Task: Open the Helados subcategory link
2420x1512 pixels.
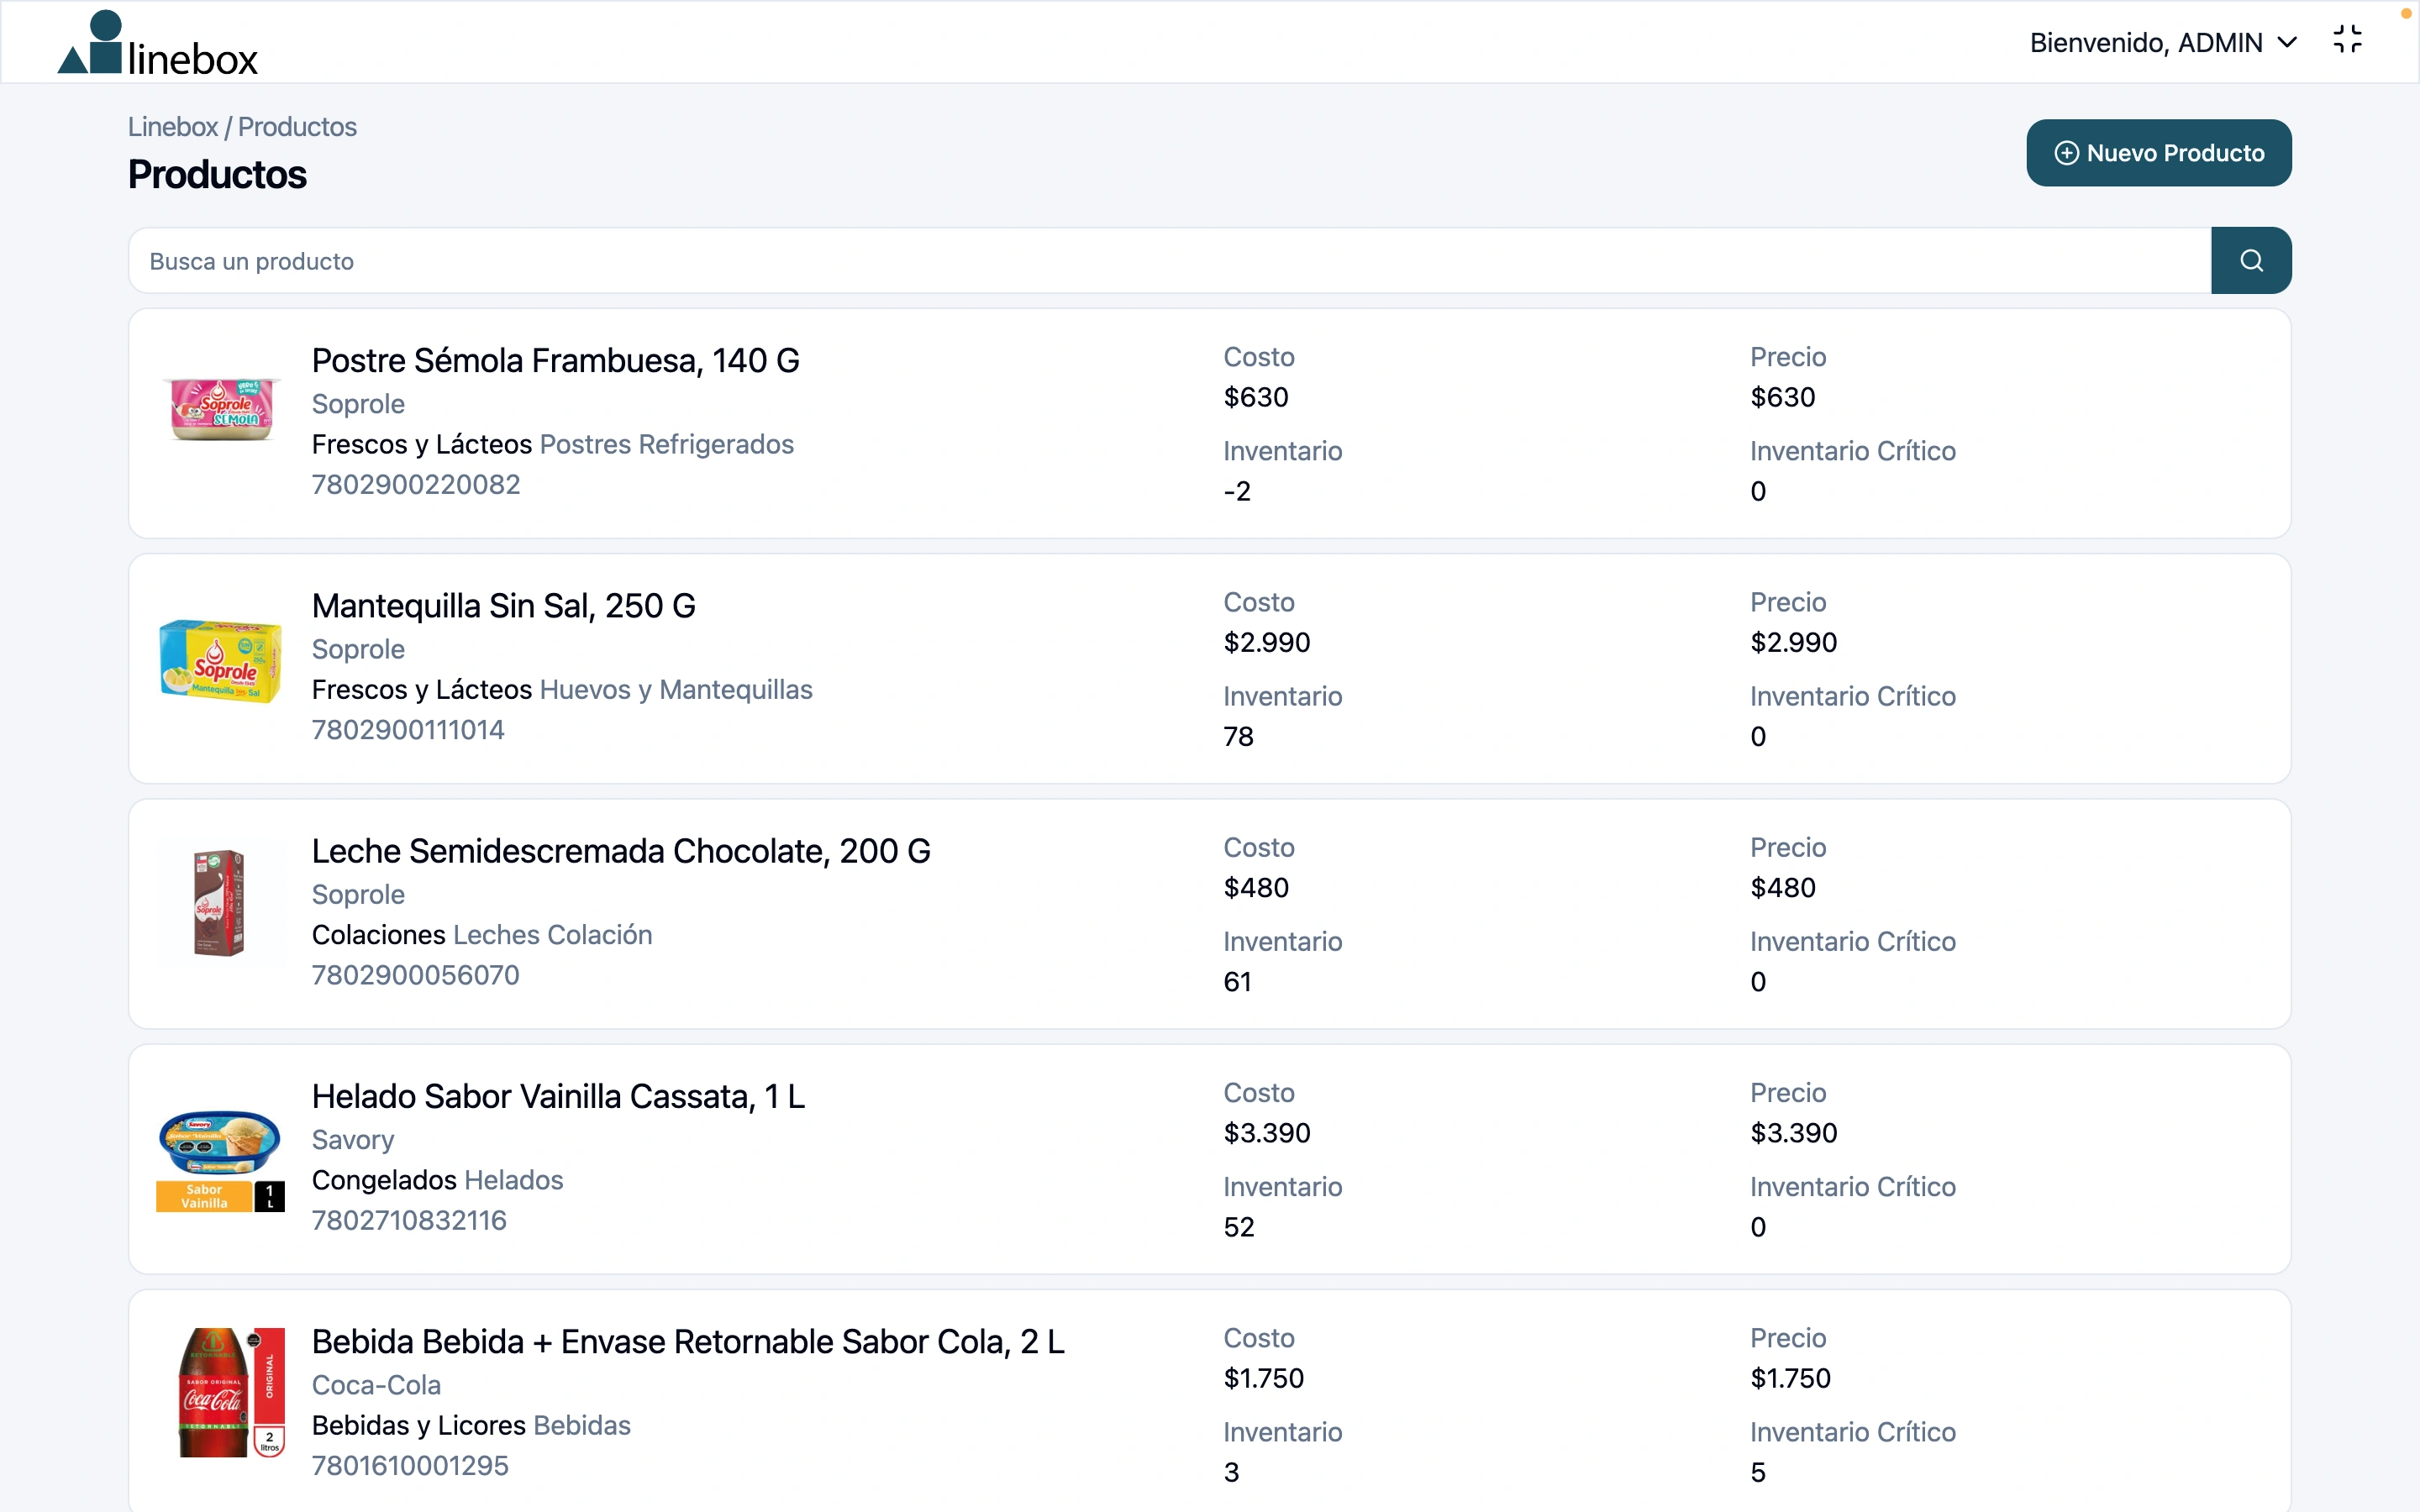Action: point(512,1180)
